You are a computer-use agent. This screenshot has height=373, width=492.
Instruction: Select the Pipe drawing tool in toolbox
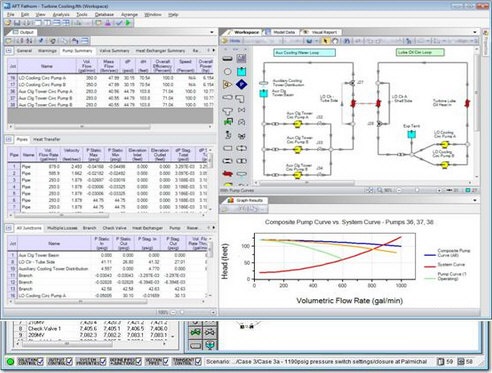tap(227, 59)
